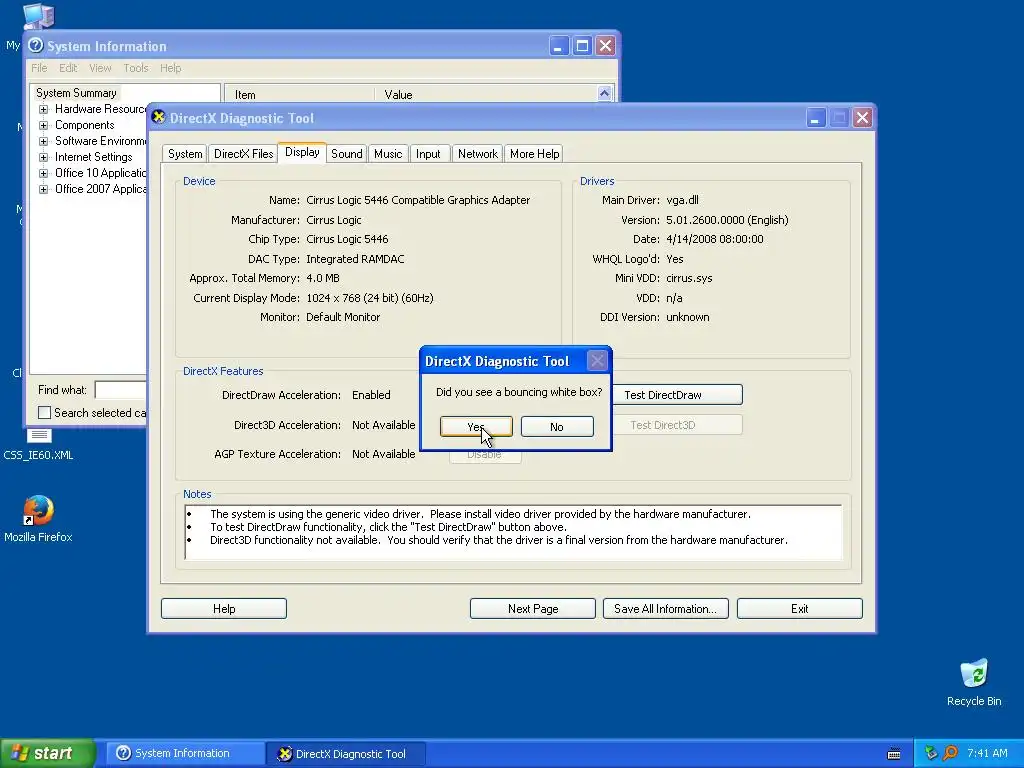Click the 7:41 AM clock
Screen dimensions: 1024x768
point(987,754)
